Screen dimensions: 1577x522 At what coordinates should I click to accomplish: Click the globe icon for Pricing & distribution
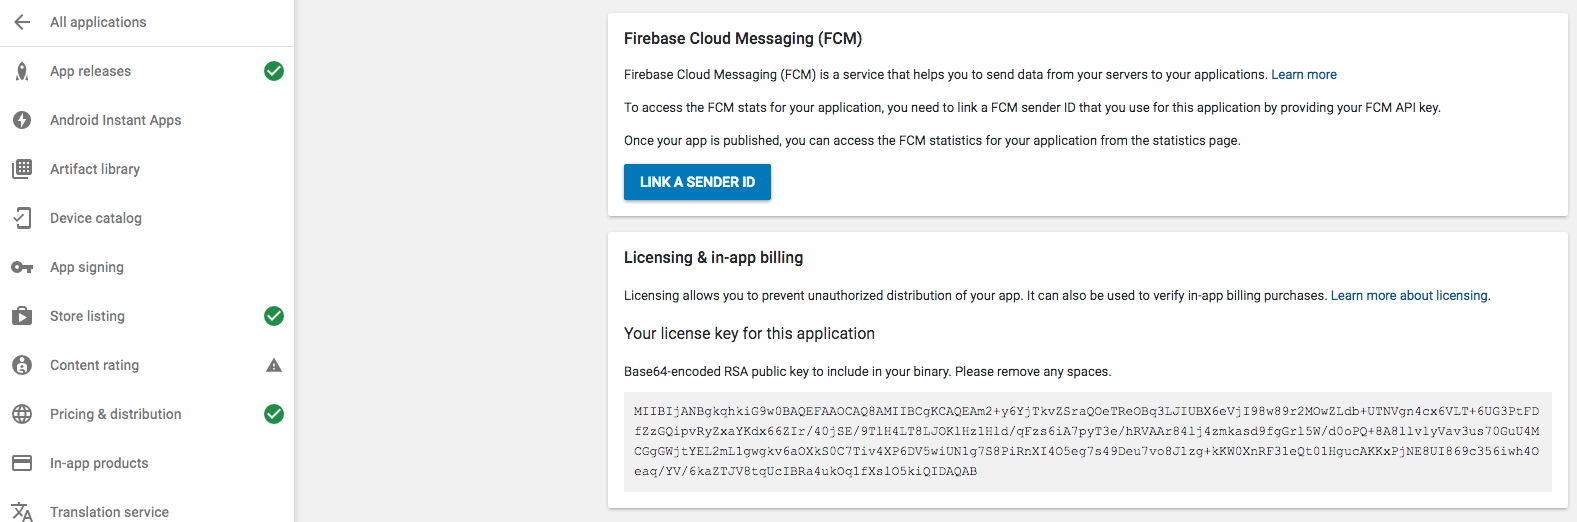[22, 414]
